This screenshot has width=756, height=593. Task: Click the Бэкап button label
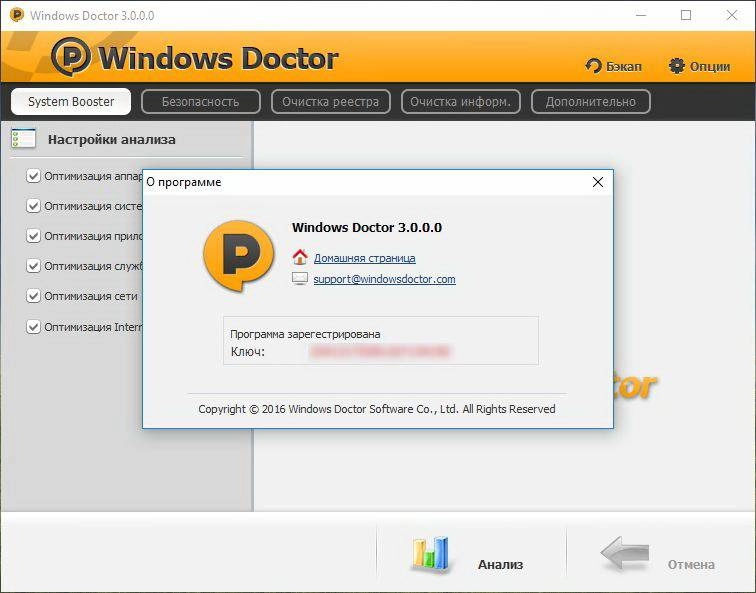624,66
